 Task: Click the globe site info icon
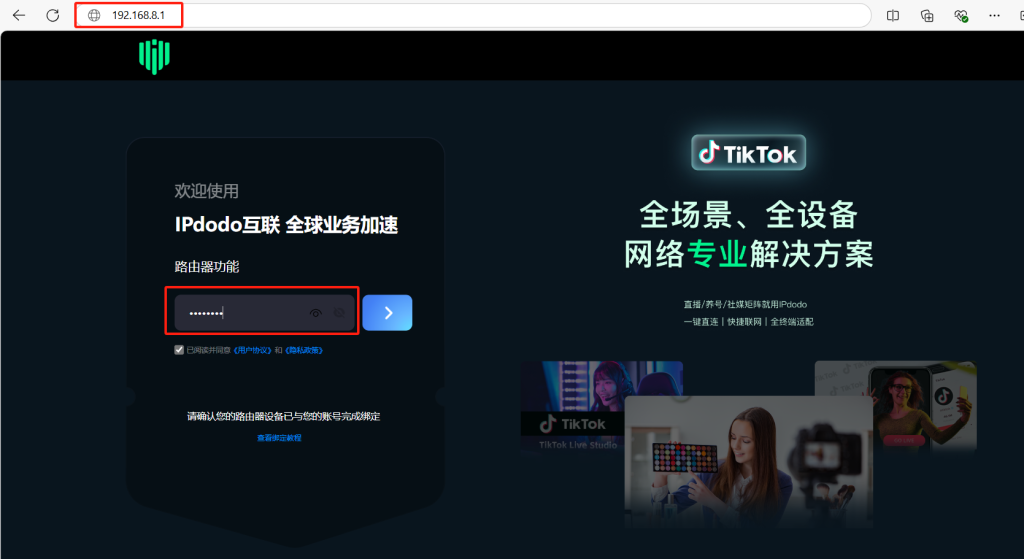tap(94, 15)
